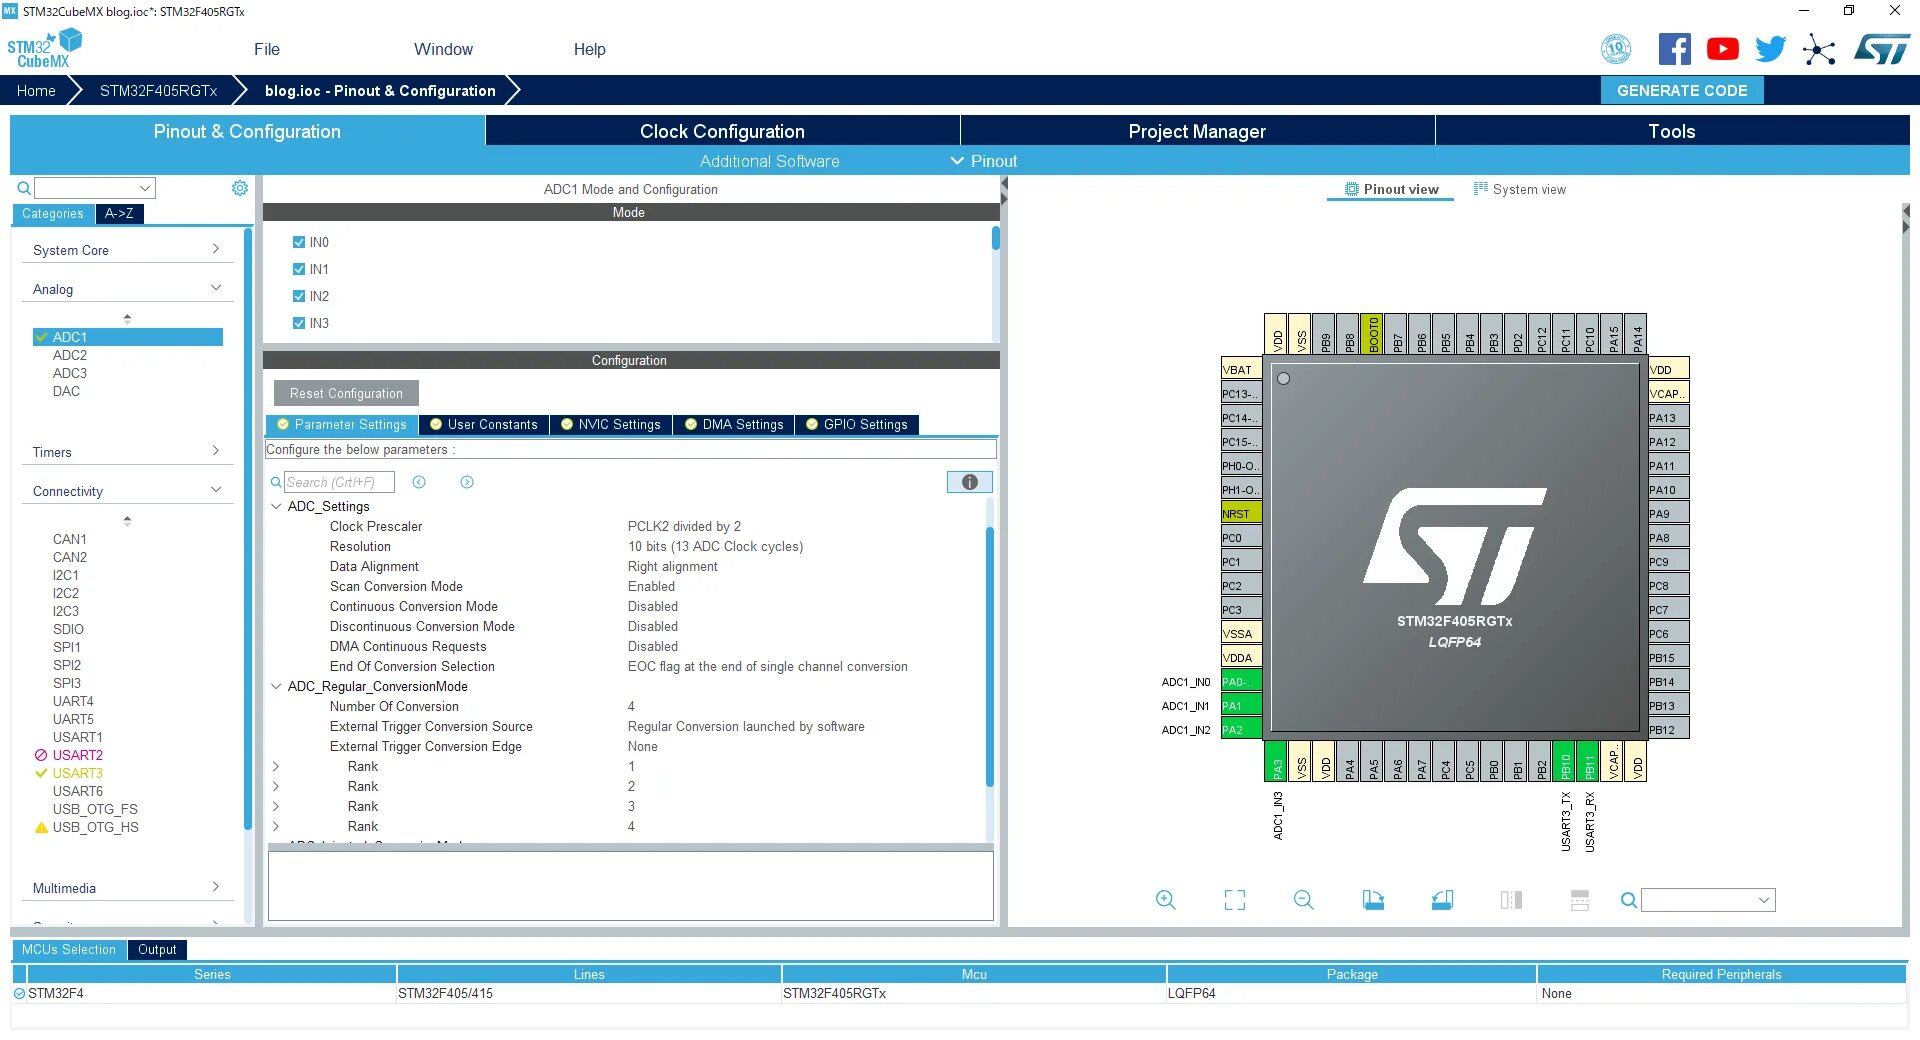Select the PA0 pin on chip

(x=1241, y=682)
